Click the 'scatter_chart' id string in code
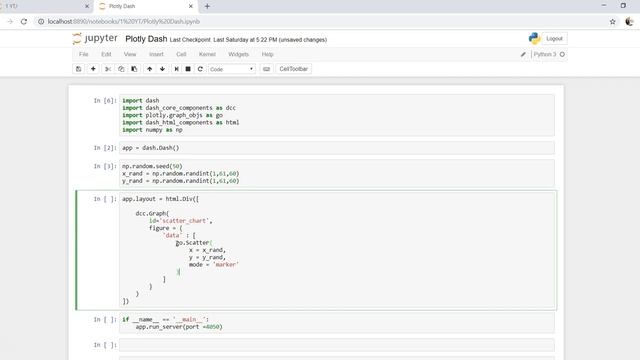This screenshot has height=360, width=640. [x=184, y=221]
